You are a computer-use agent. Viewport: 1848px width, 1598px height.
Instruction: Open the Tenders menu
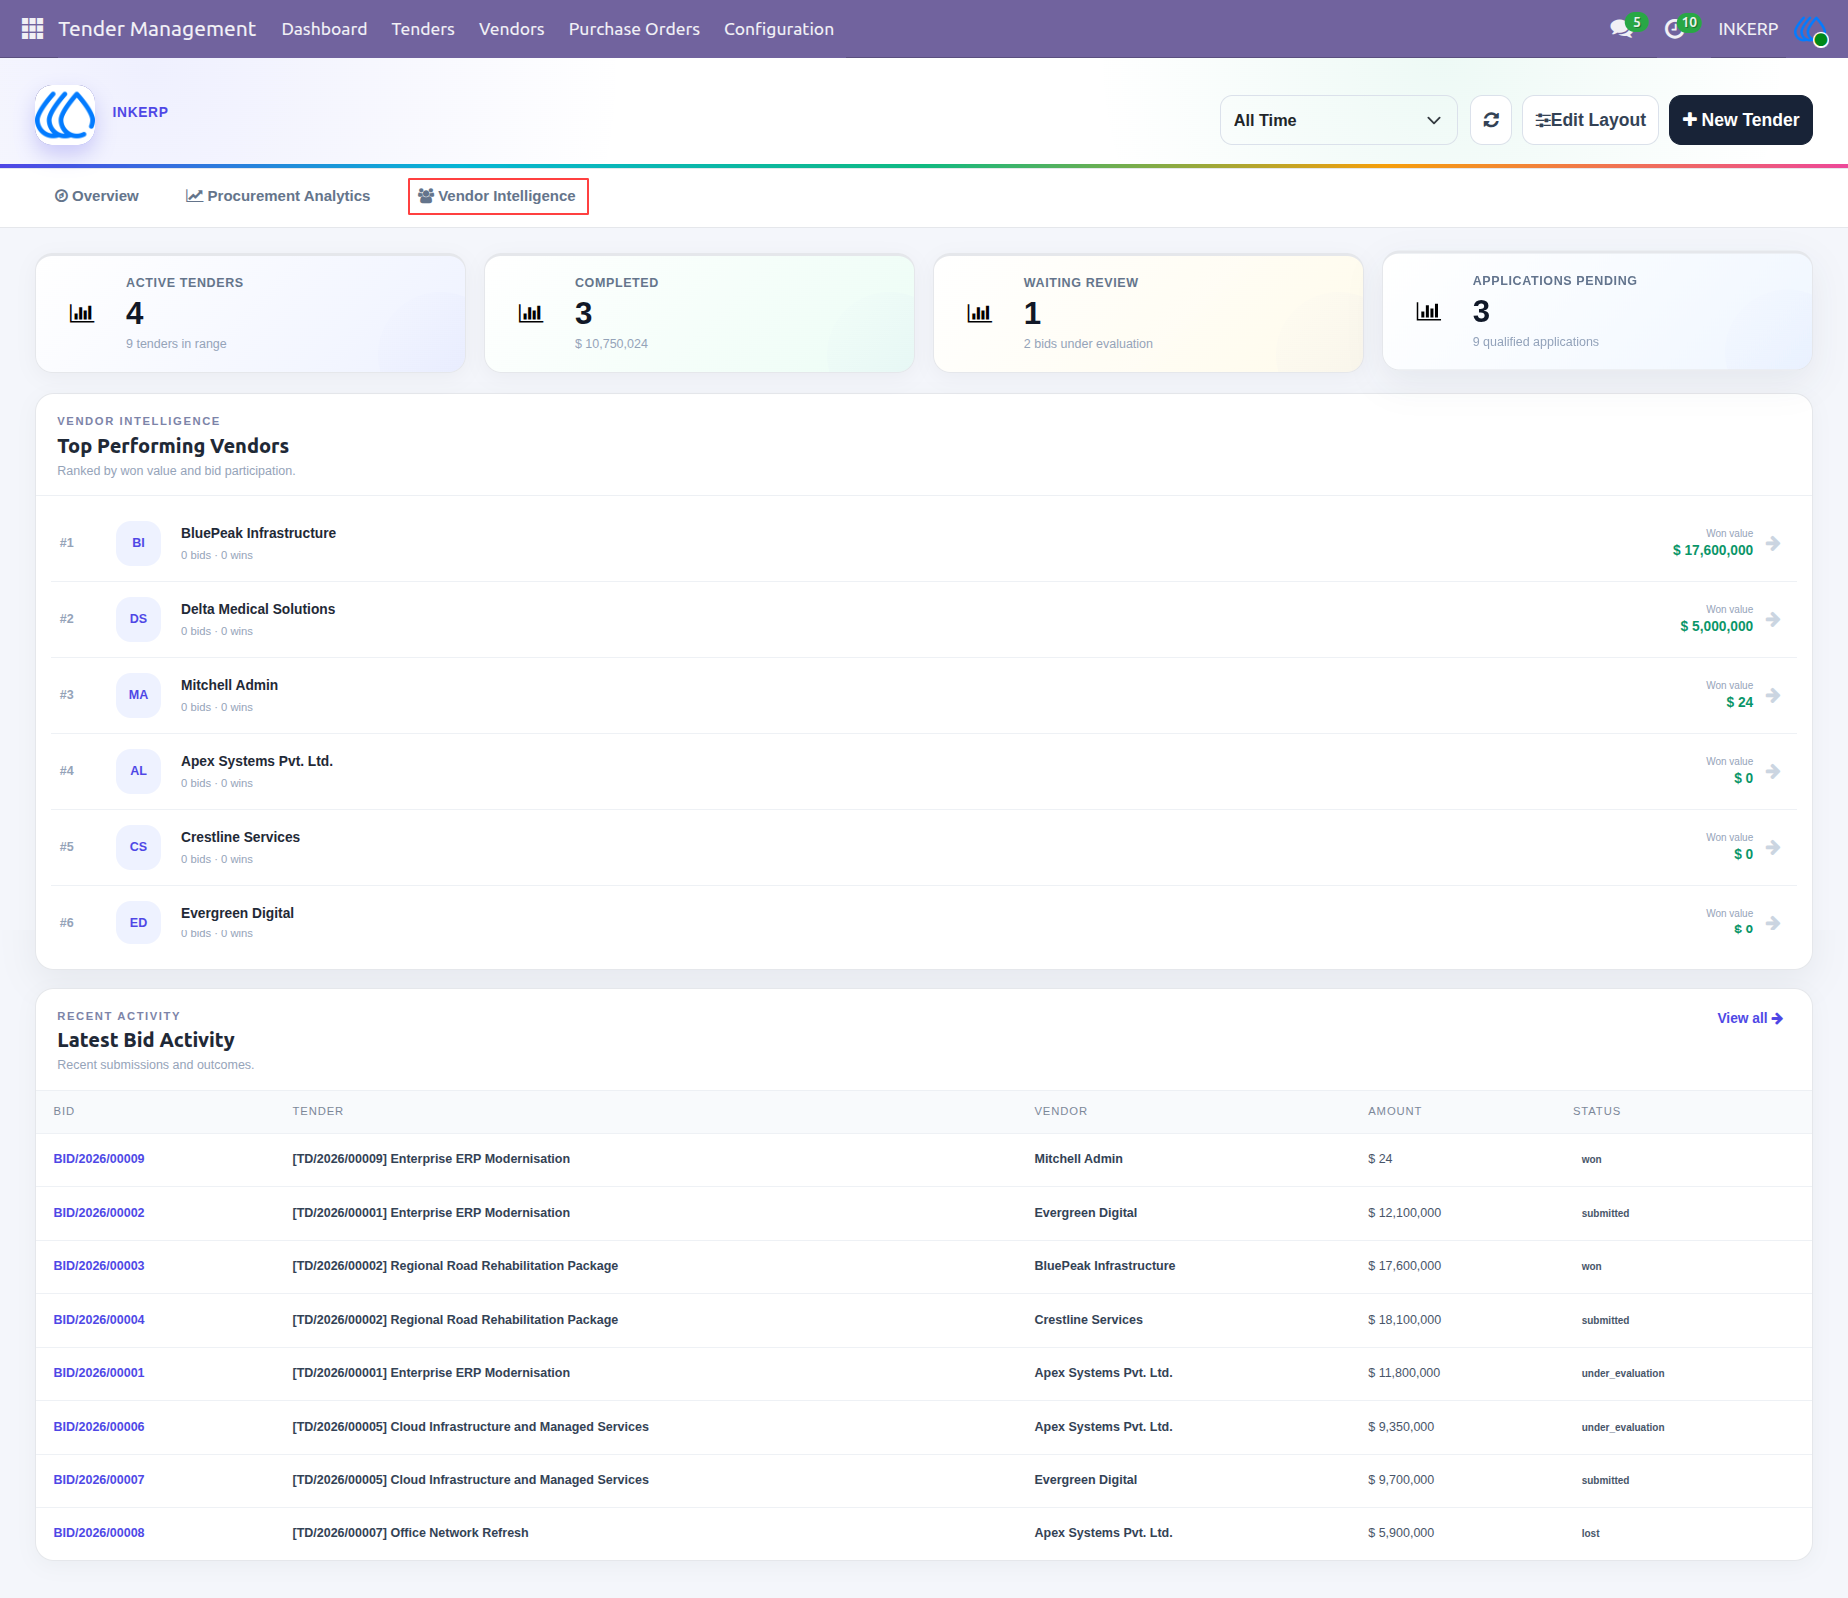click(x=423, y=29)
